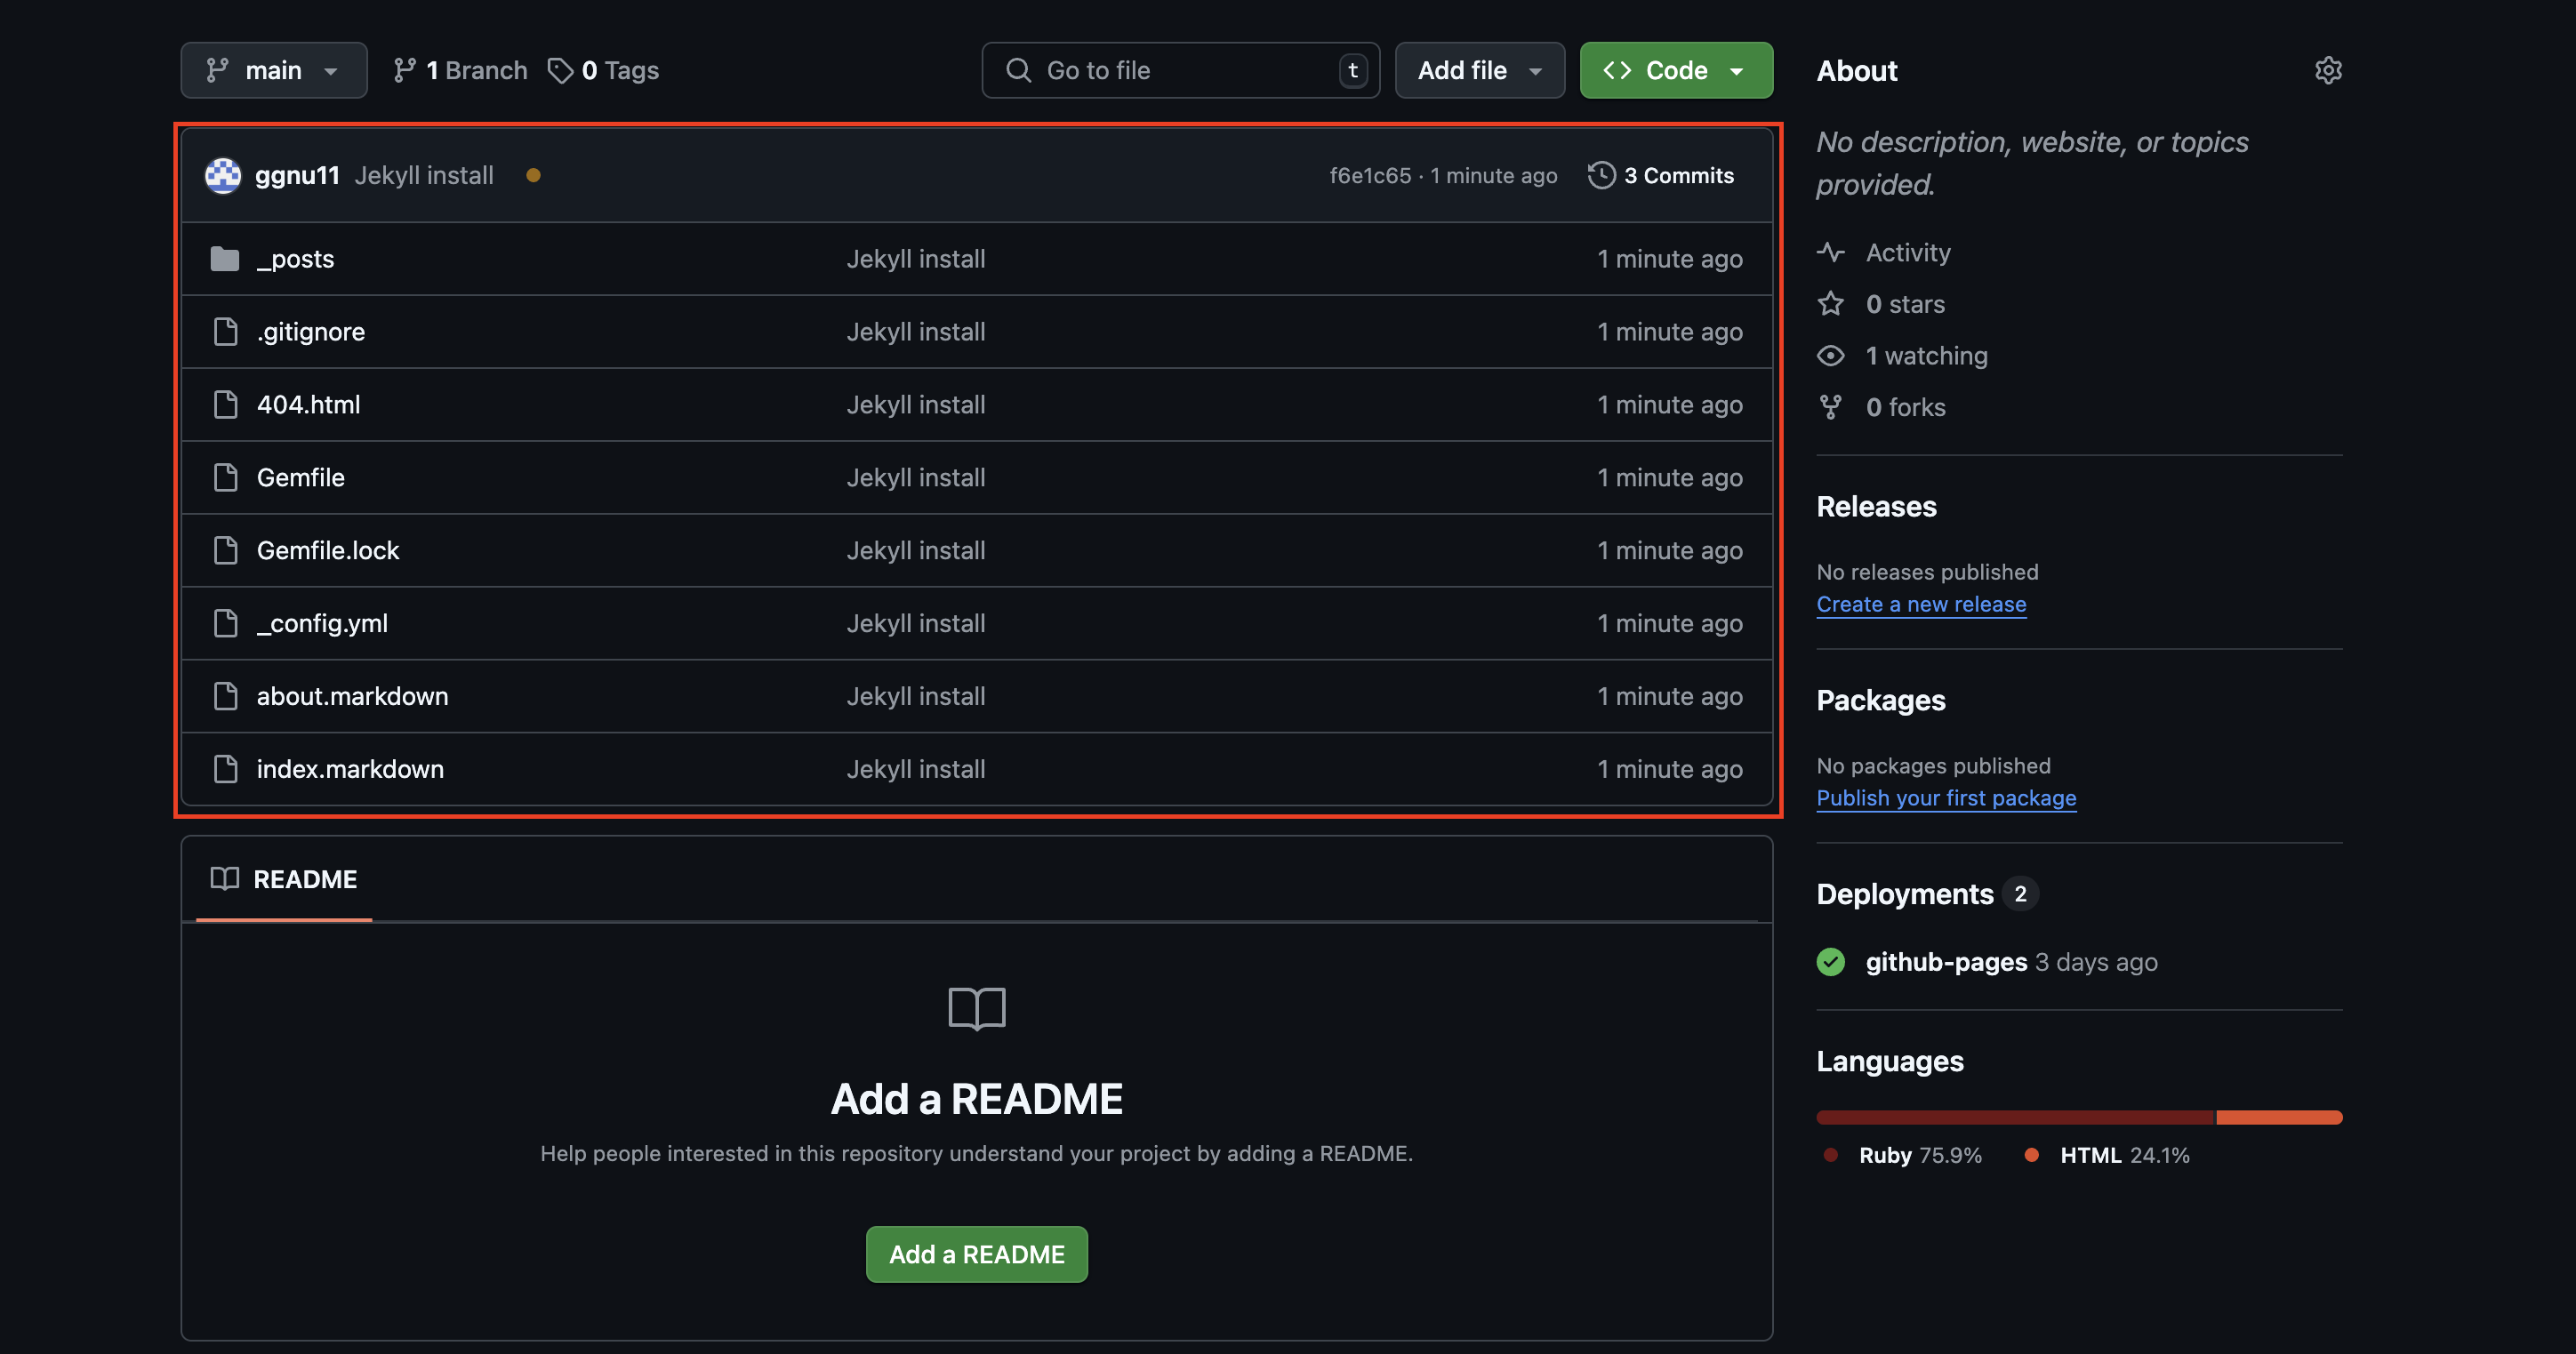Open the repository settings gear
The image size is (2576, 1354).
click(x=2329, y=70)
